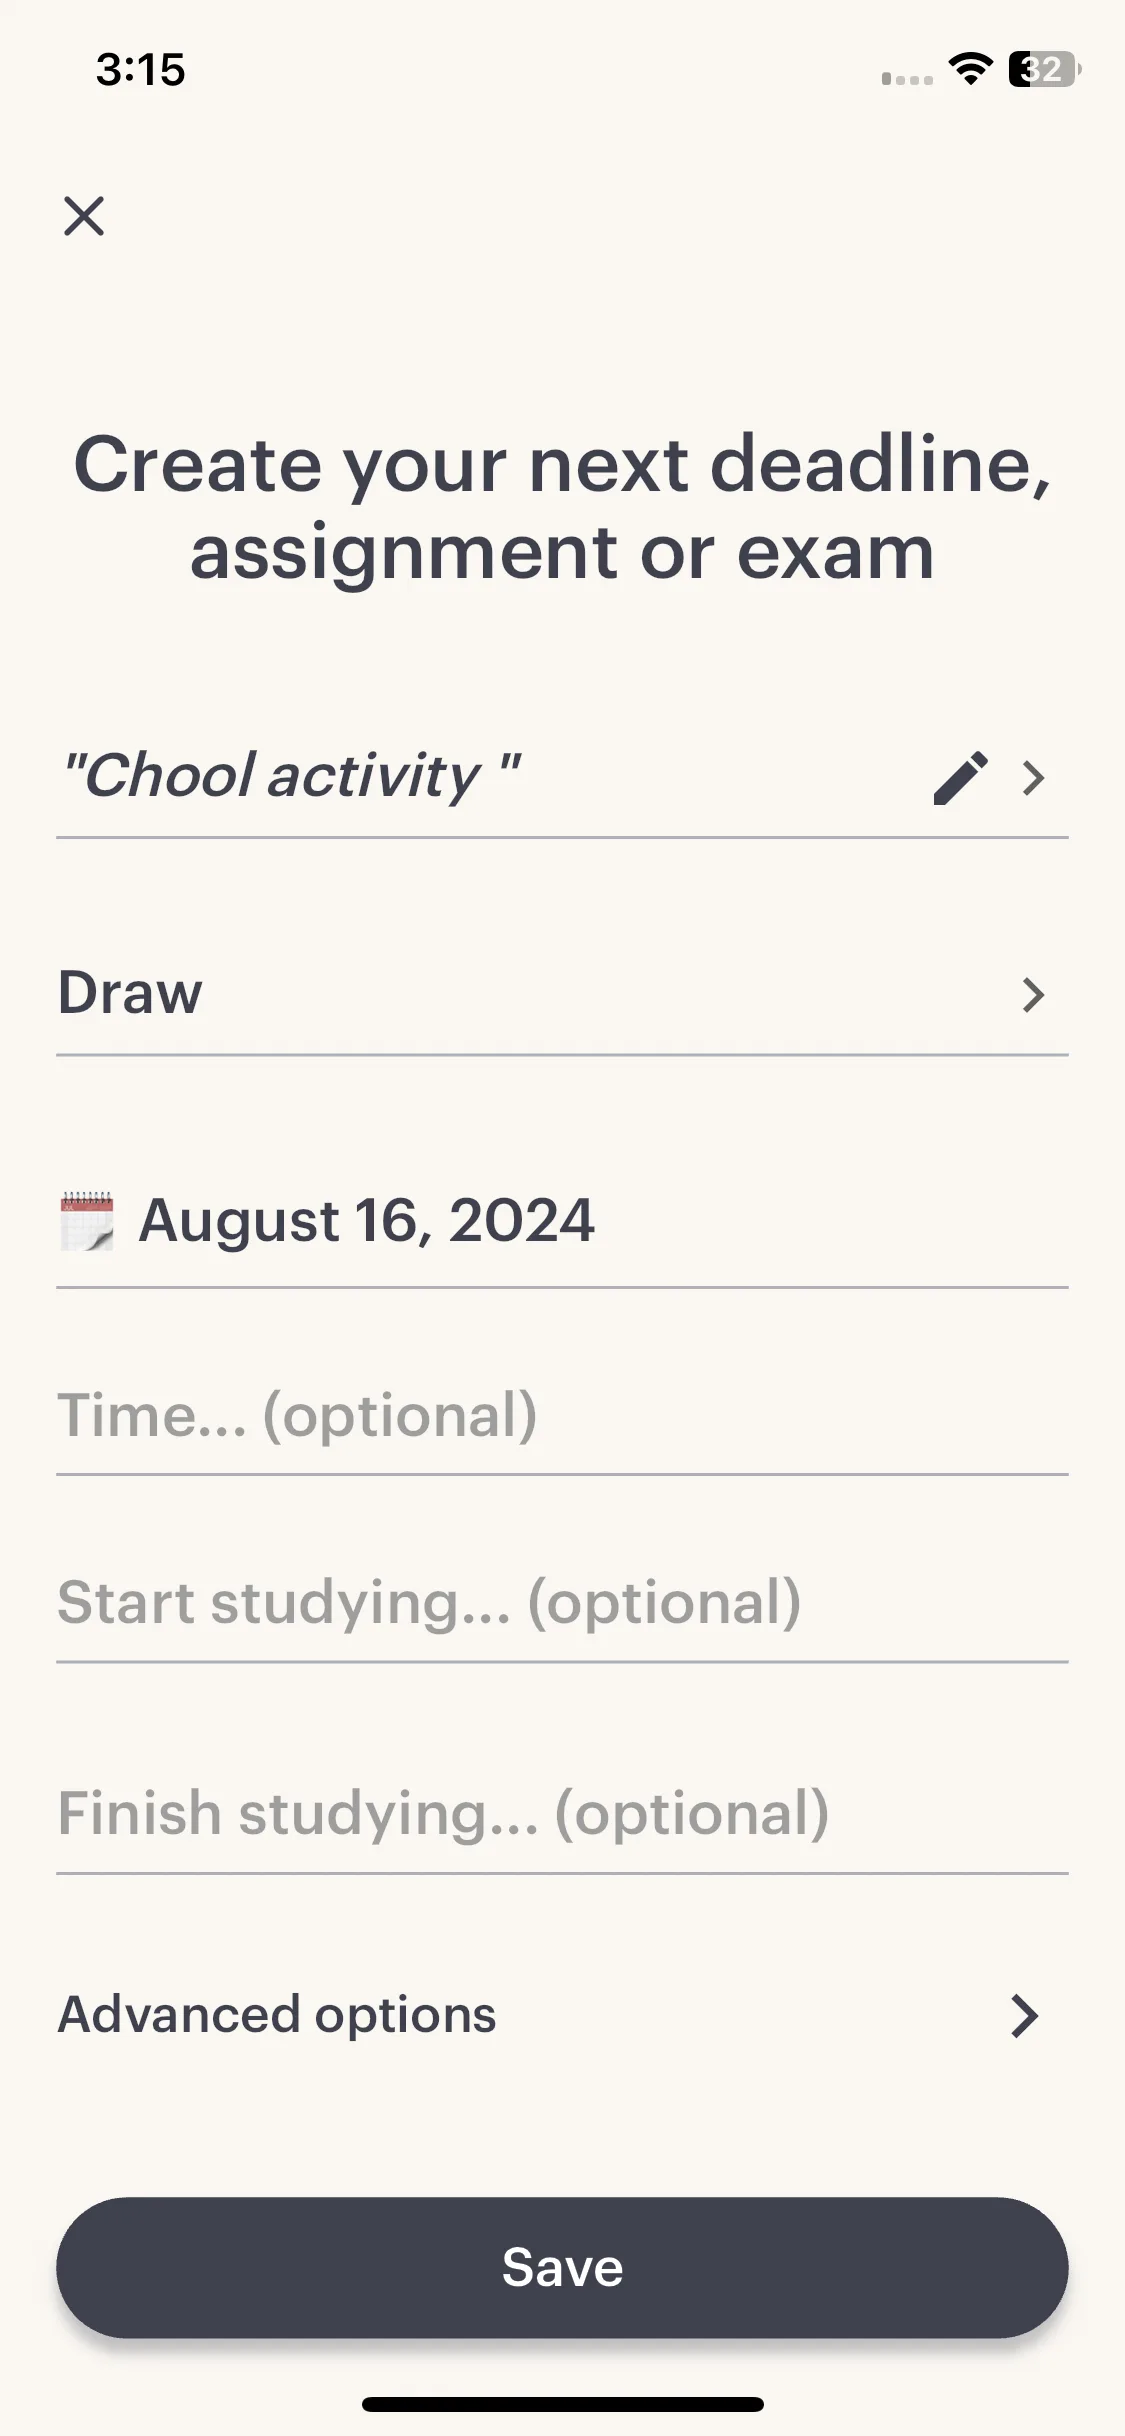The image size is (1125, 2436).
Task: Tap the cellular signal dots
Action: tap(907, 78)
